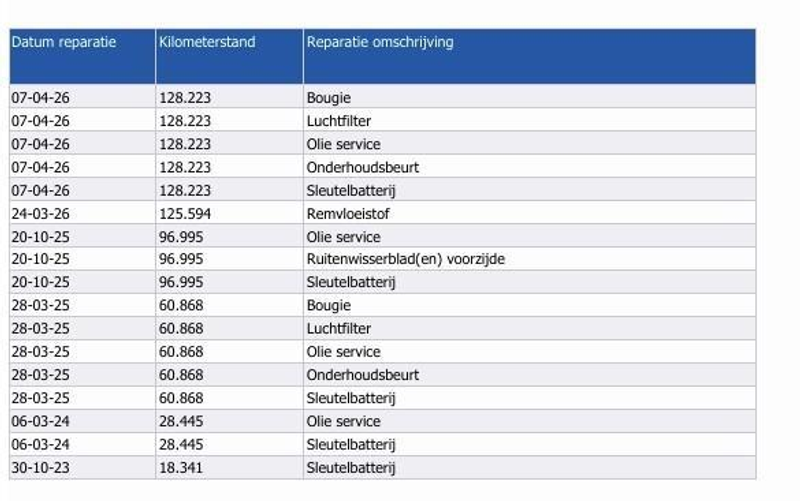Select the Luchtfilter row dated 07-04-26
The width and height of the screenshot is (800, 501).
[383, 120]
